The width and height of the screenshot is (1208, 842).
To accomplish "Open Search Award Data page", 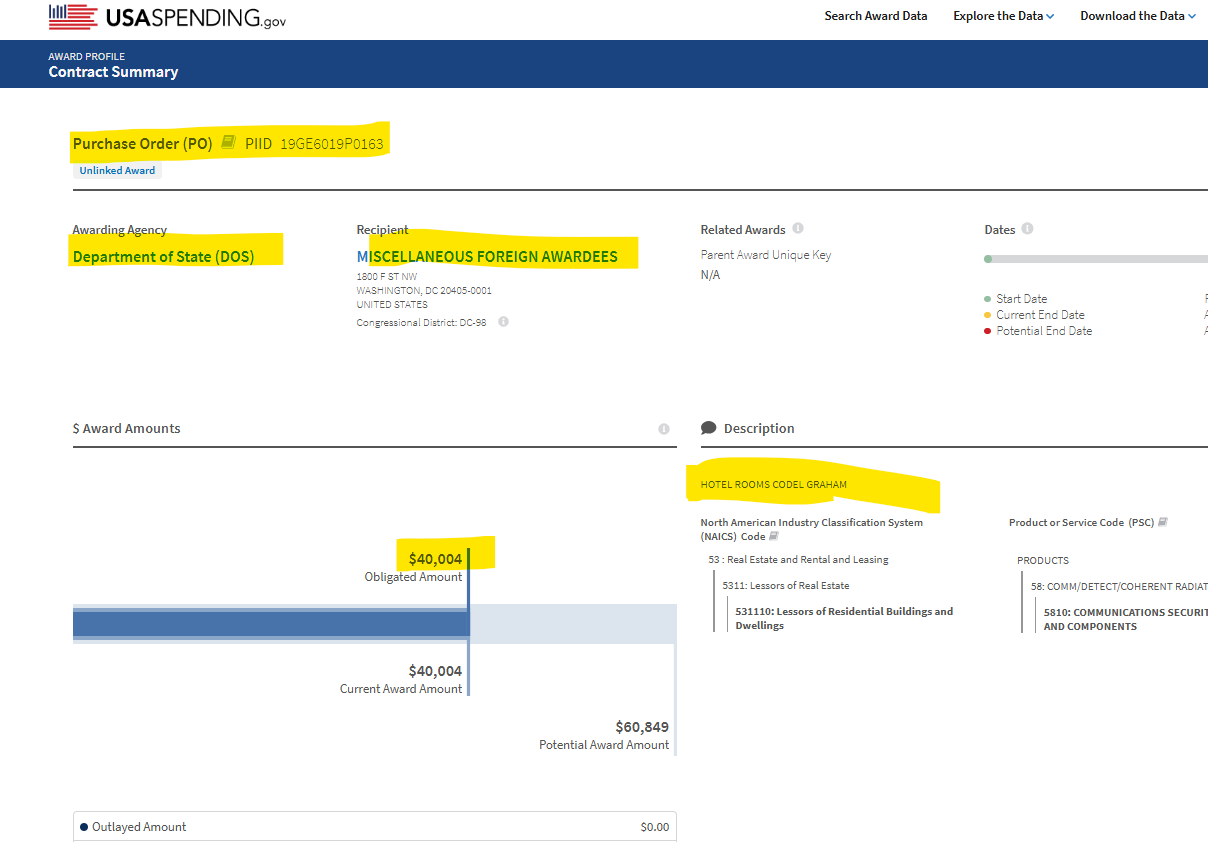I will point(876,16).
